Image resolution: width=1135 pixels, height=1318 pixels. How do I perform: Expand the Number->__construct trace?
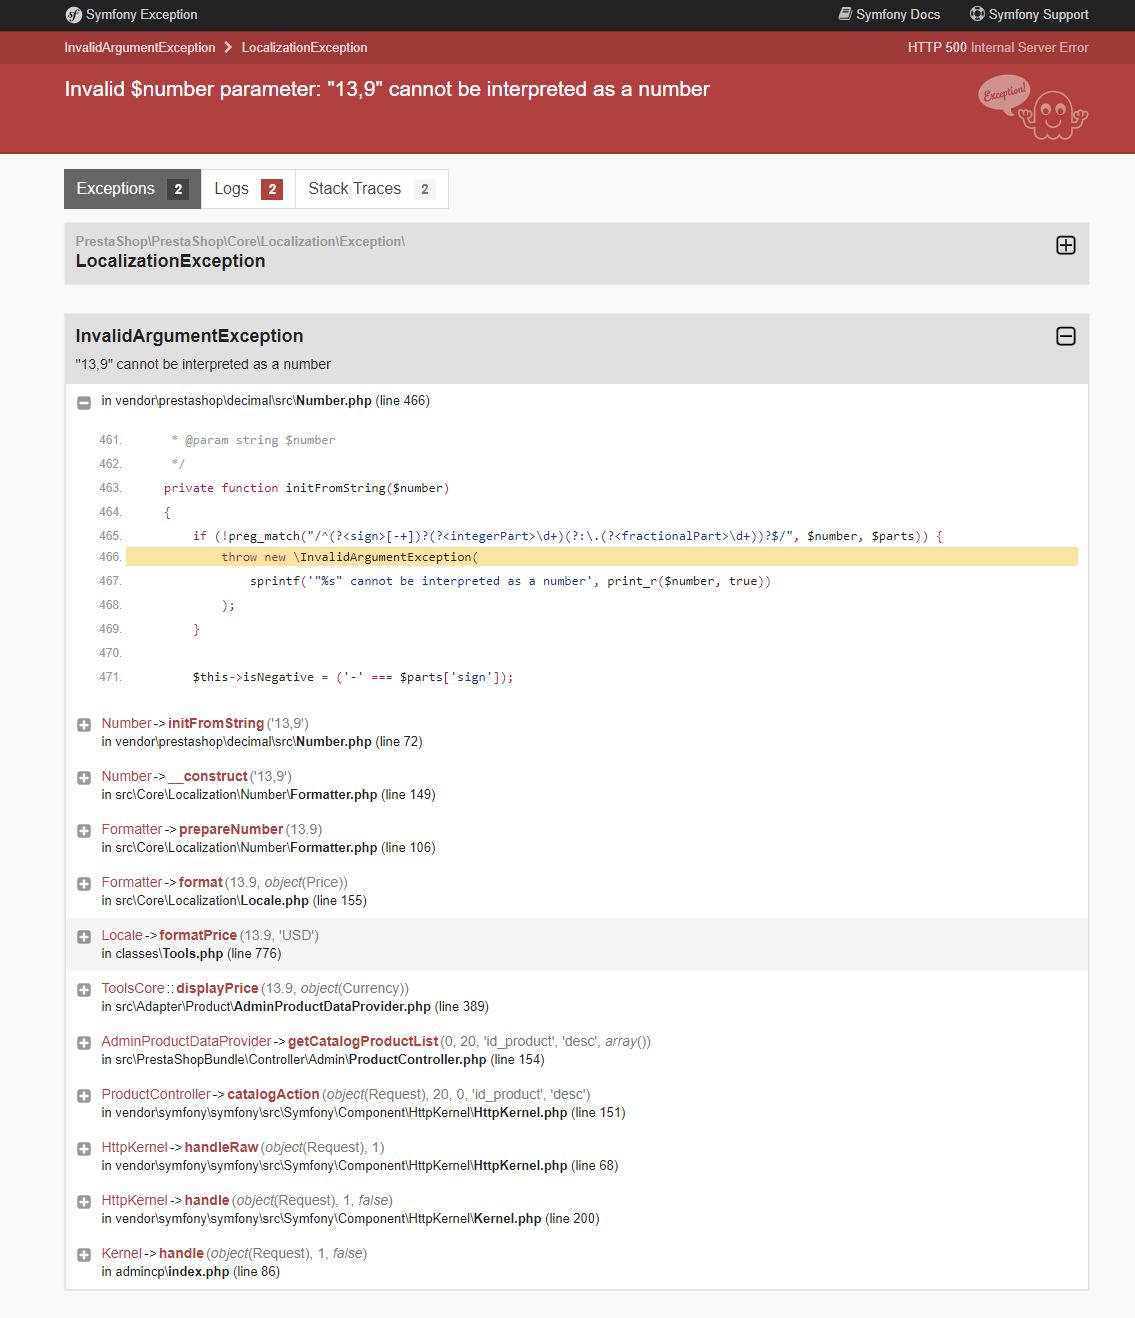[84, 778]
